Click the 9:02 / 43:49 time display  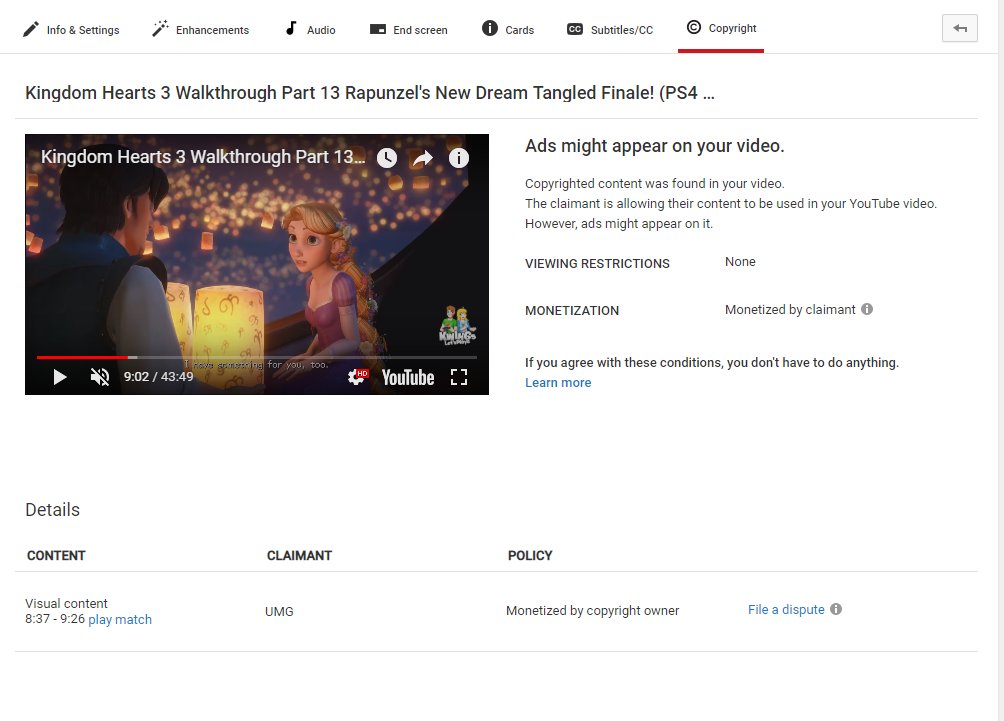[158, 377]
